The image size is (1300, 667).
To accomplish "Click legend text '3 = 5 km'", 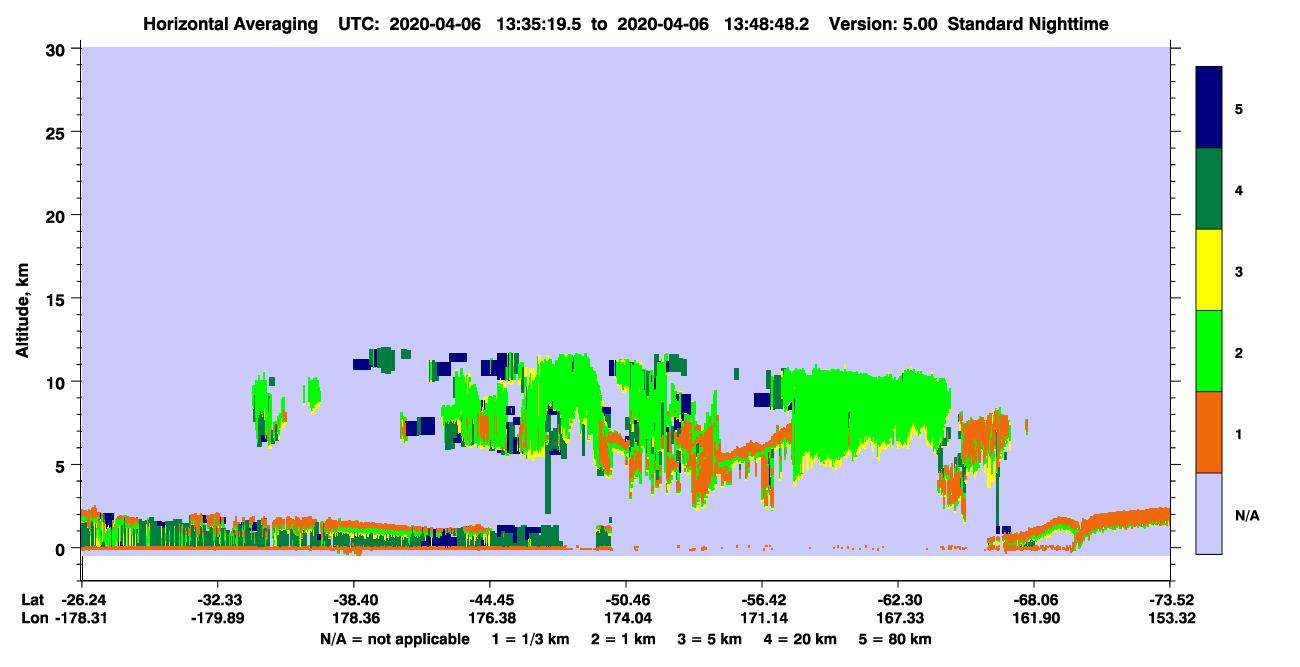I will (x=709, y=639).
